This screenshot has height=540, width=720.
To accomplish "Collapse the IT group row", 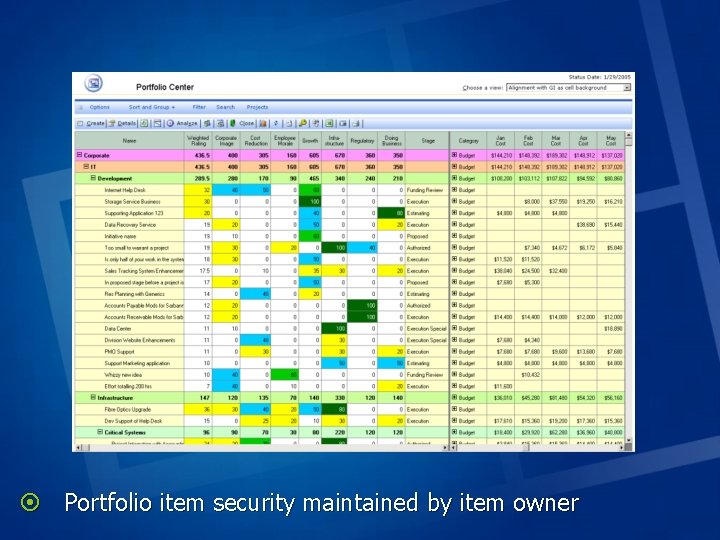I will [86, 167].
